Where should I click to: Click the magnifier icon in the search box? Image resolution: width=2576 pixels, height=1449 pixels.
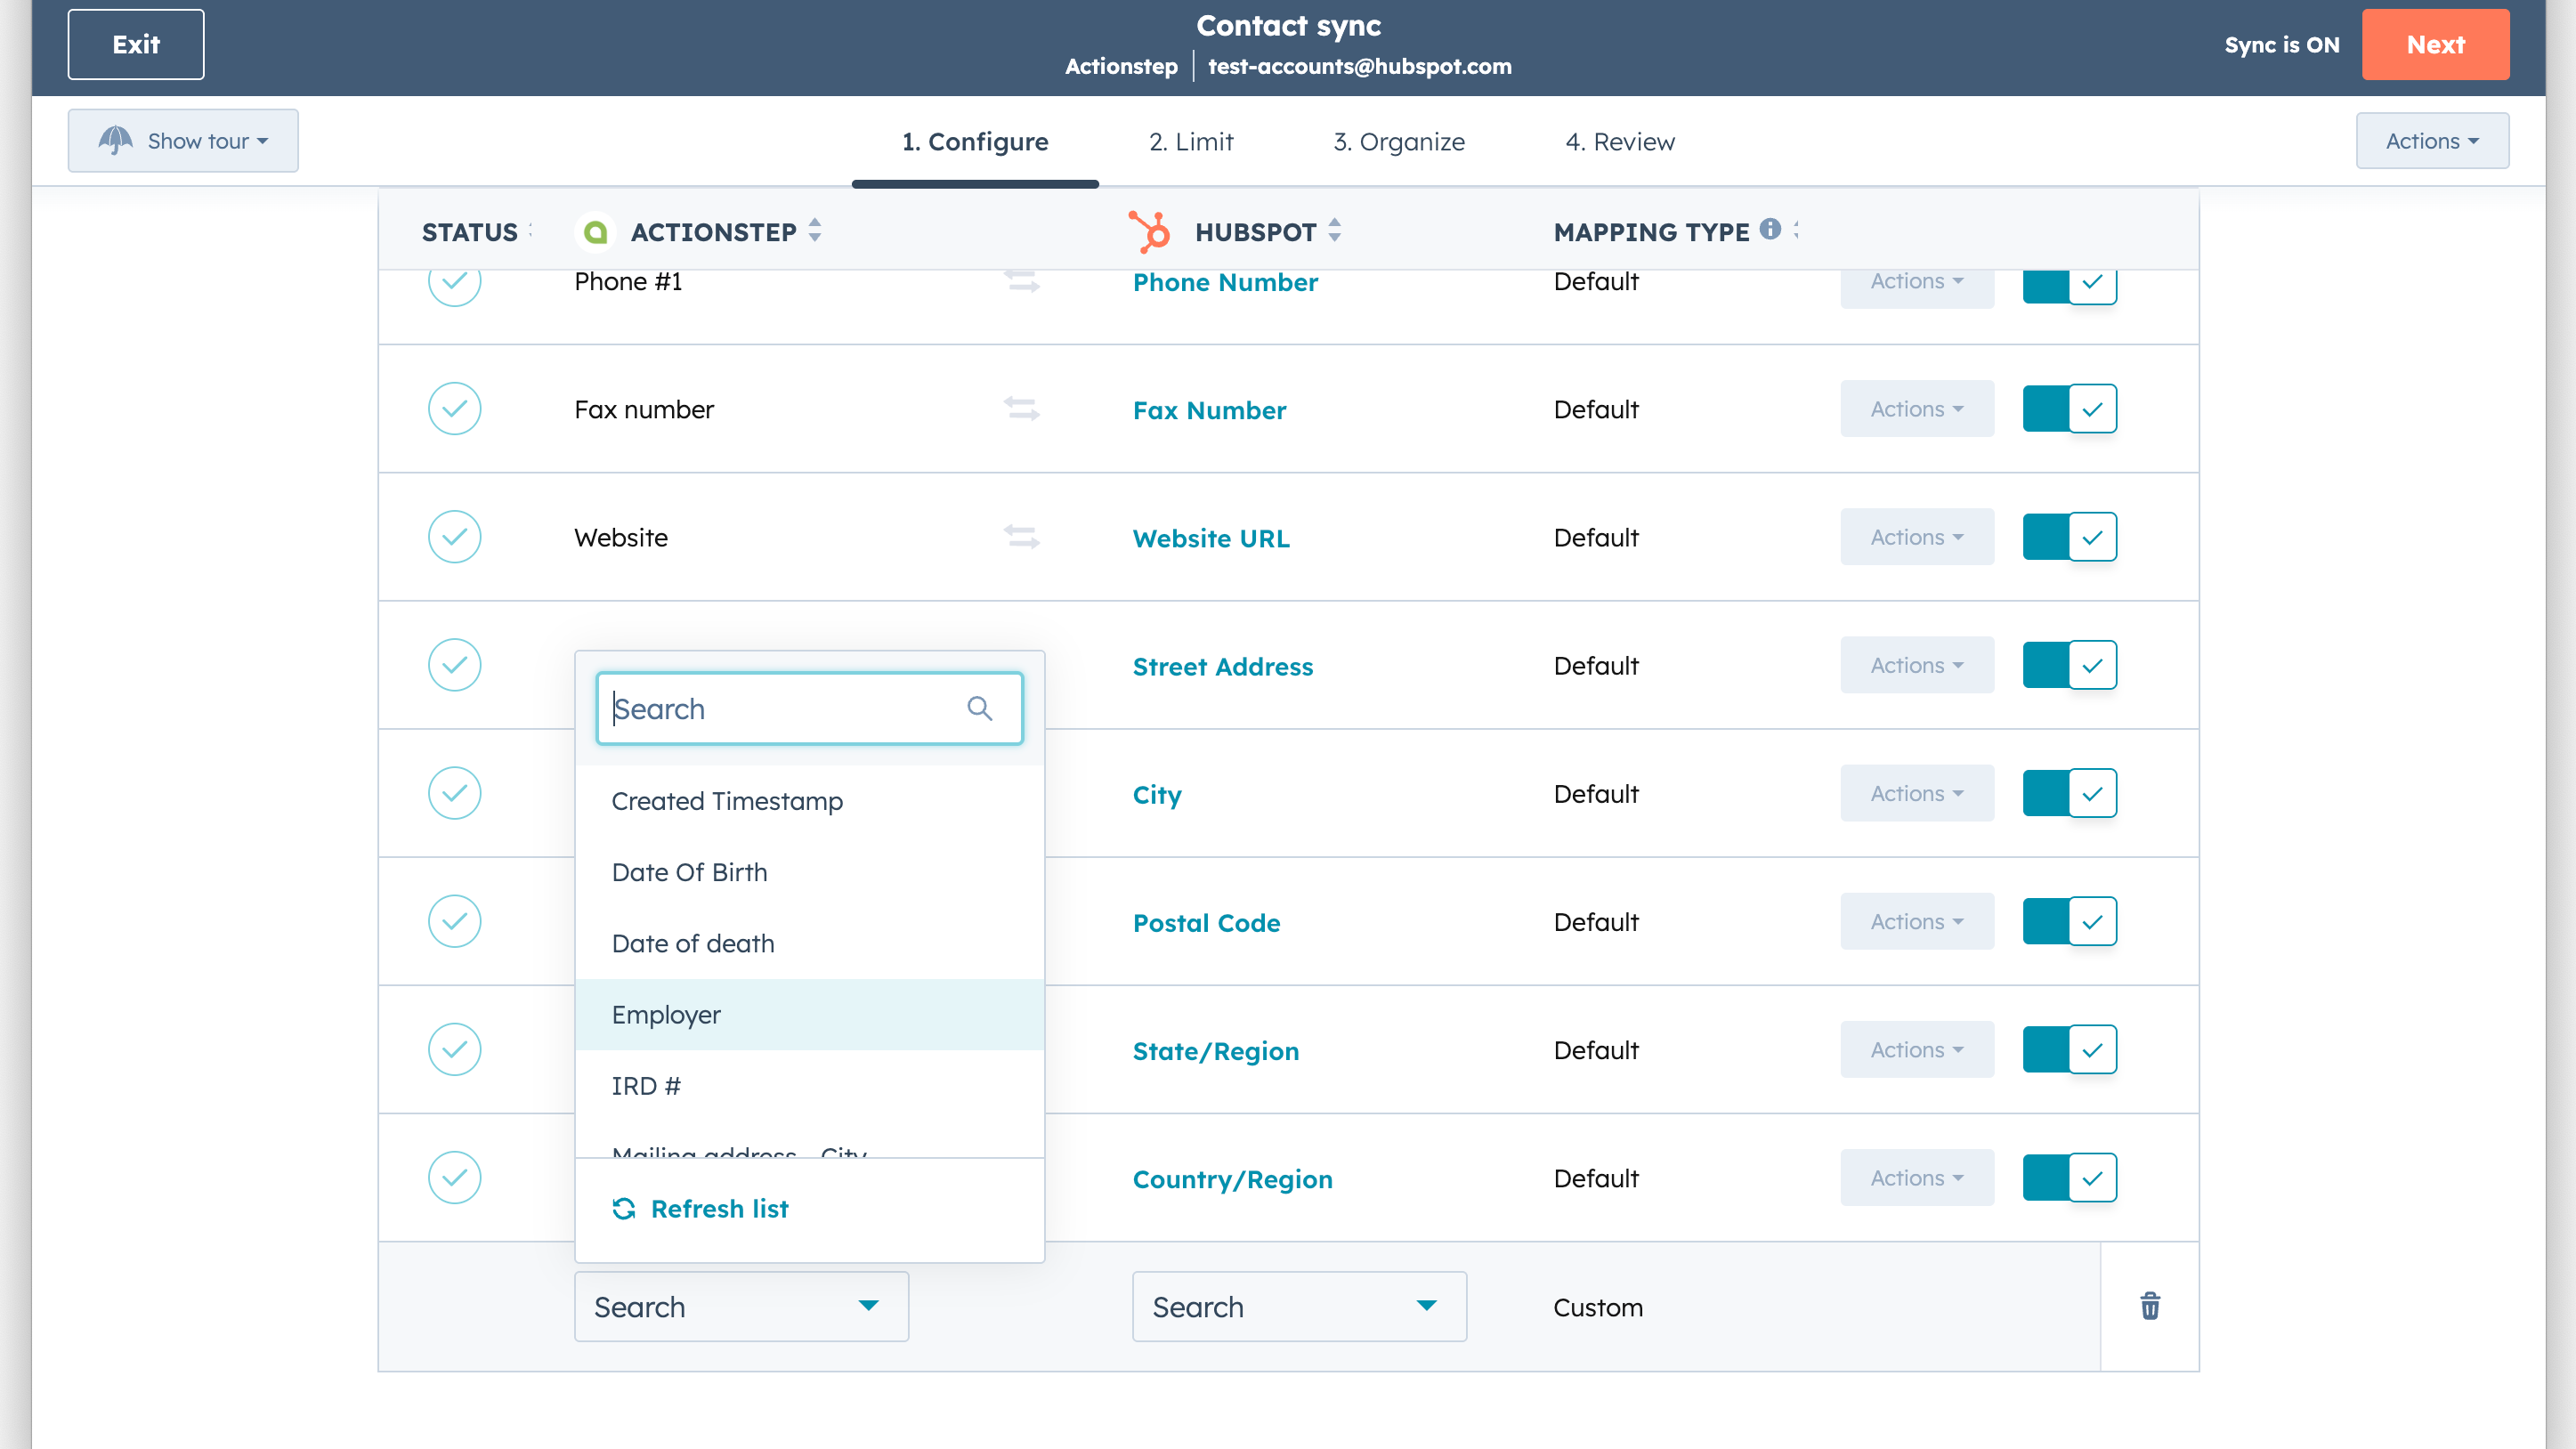980,708
